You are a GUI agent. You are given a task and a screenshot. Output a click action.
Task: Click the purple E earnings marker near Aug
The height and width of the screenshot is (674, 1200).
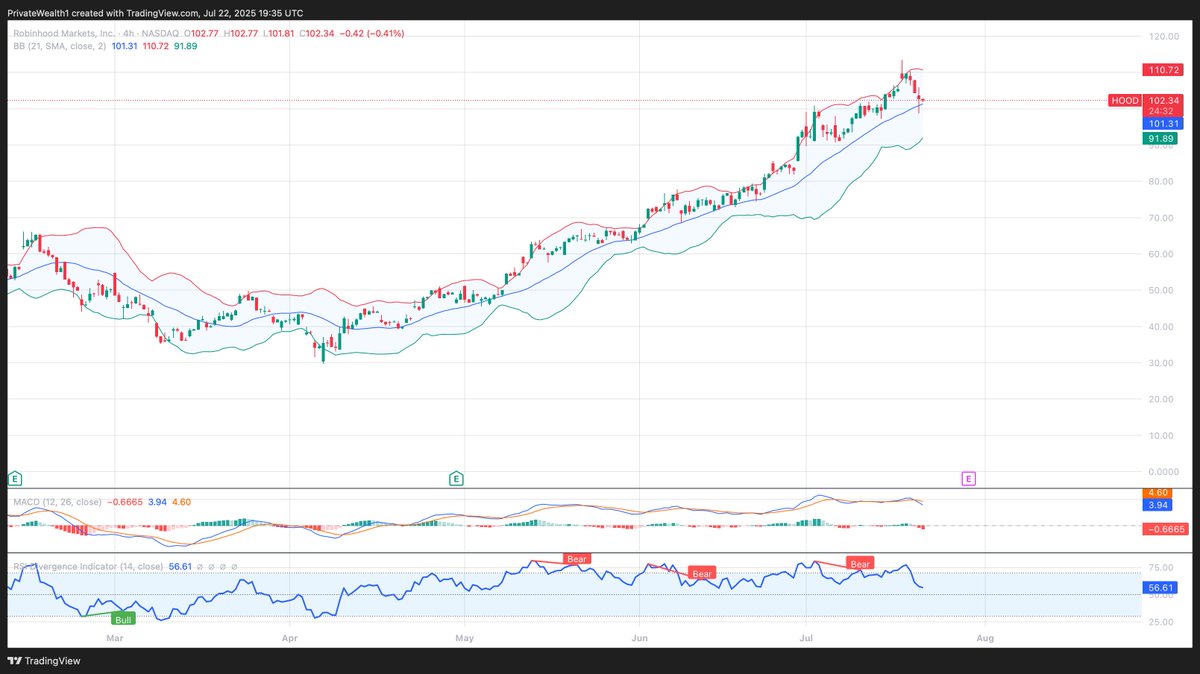(x=968, y=479)
